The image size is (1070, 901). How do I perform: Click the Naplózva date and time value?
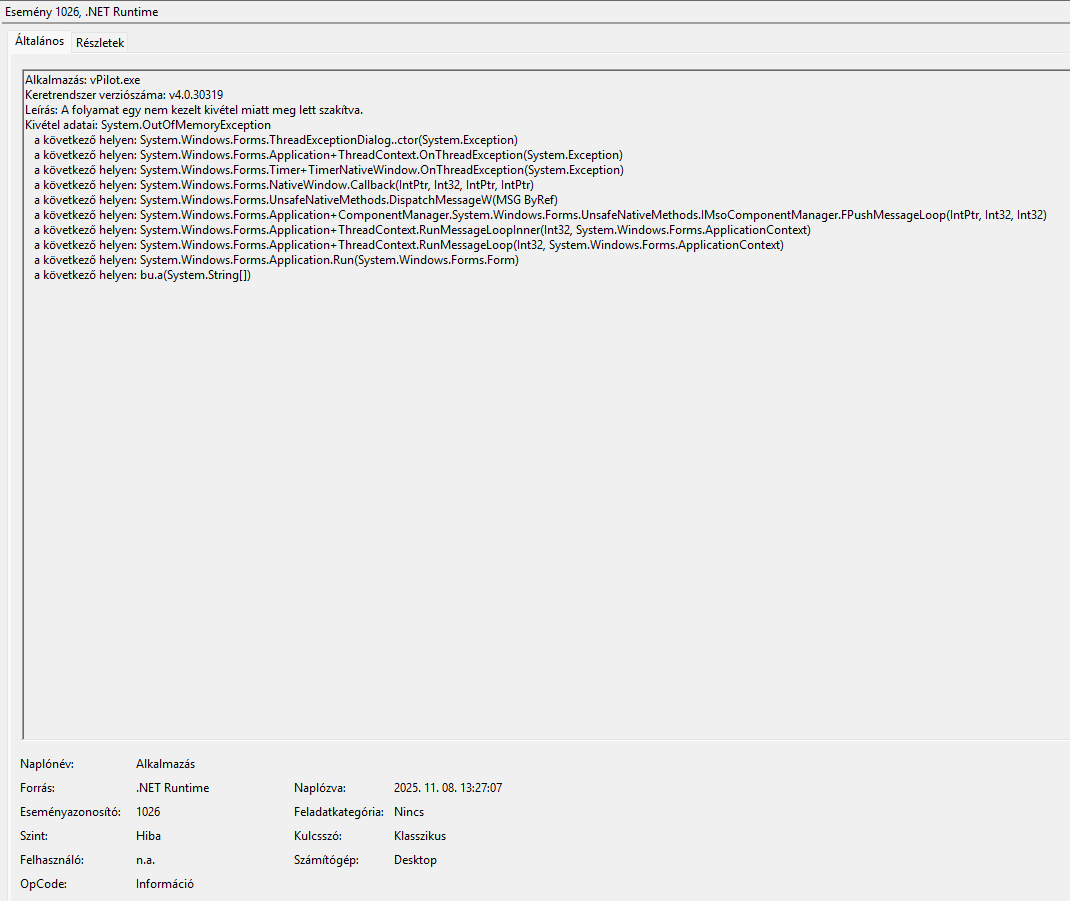[448, 788]
